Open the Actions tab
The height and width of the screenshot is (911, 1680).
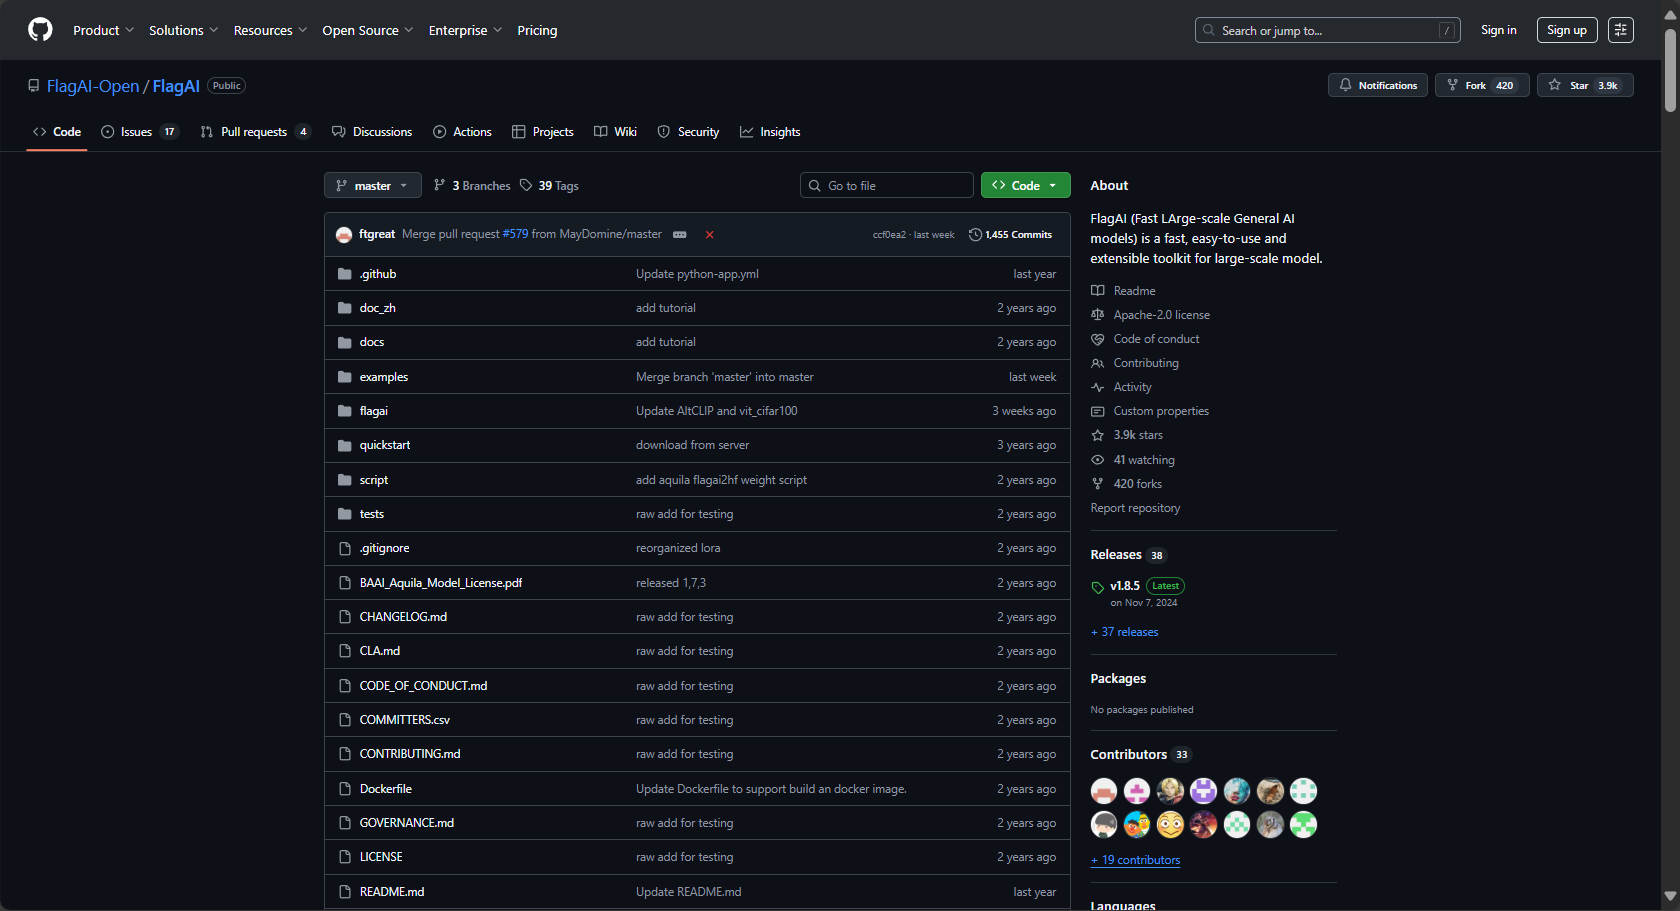(462, 132)
